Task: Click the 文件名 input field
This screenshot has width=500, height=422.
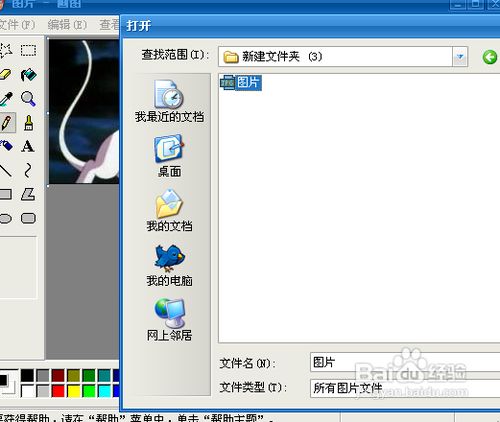Action: (x=405, y=362)
